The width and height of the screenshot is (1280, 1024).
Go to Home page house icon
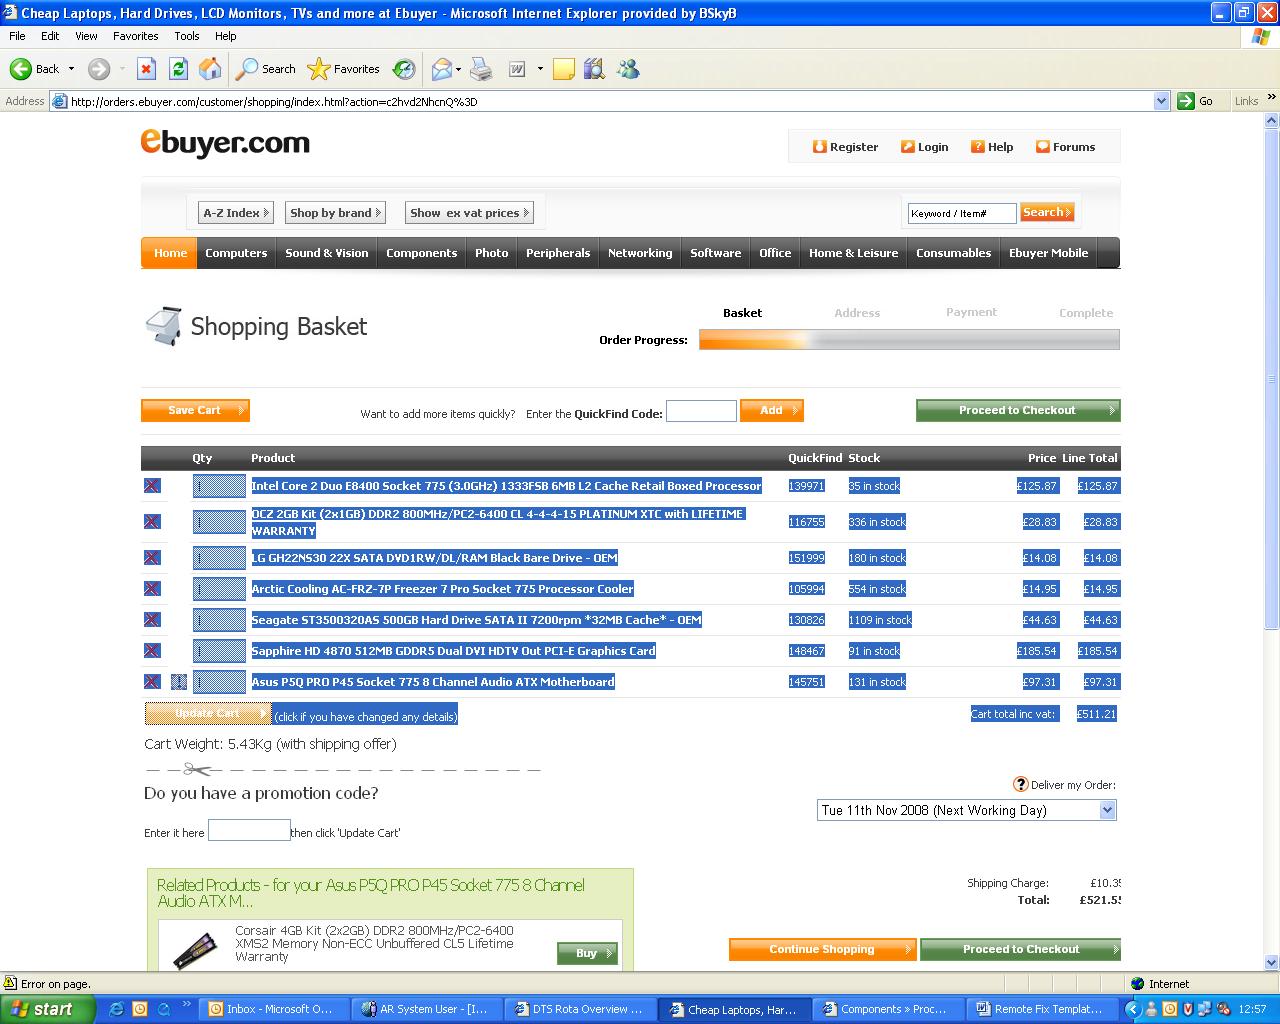point(210,69)
